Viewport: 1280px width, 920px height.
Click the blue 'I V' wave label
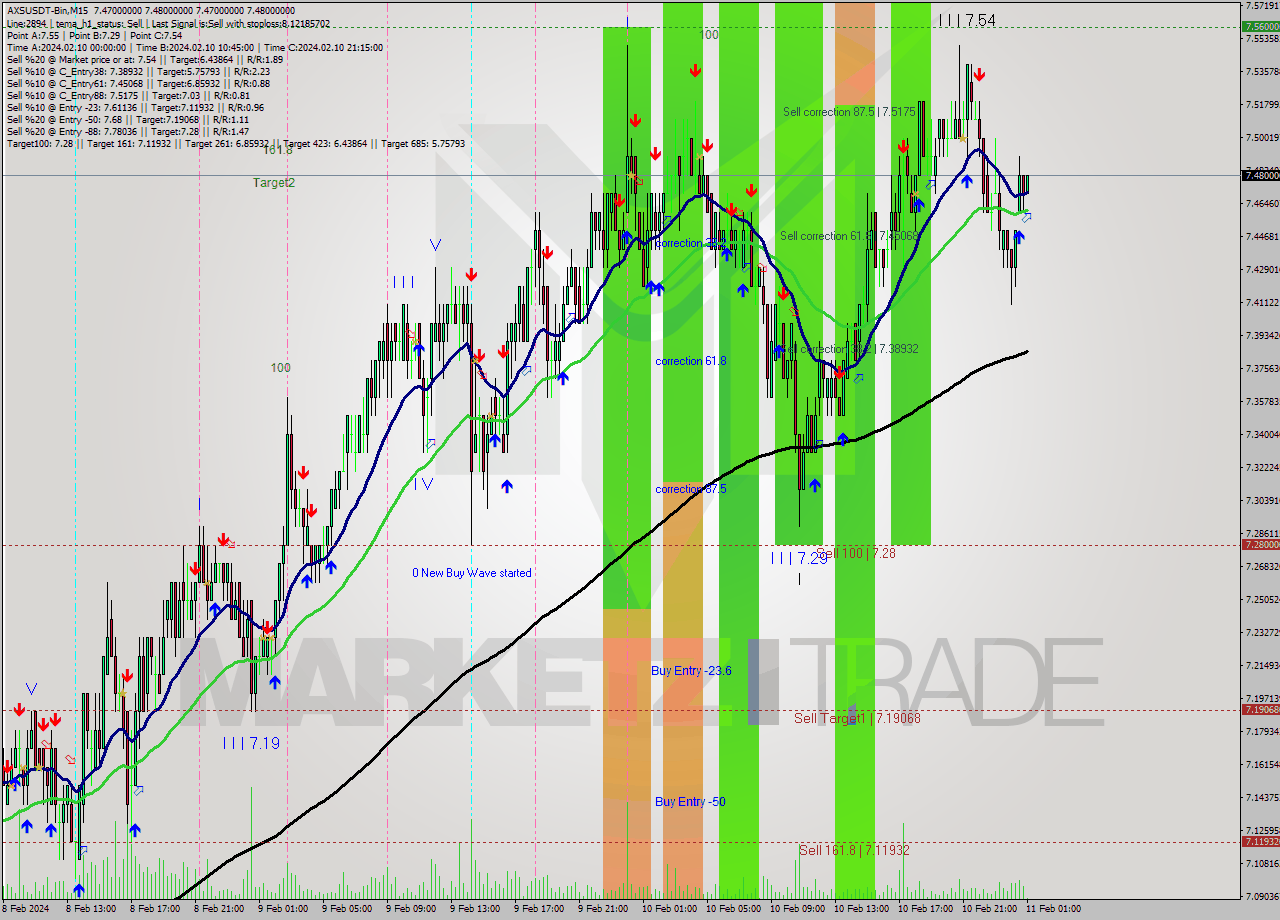coord(424,483)
